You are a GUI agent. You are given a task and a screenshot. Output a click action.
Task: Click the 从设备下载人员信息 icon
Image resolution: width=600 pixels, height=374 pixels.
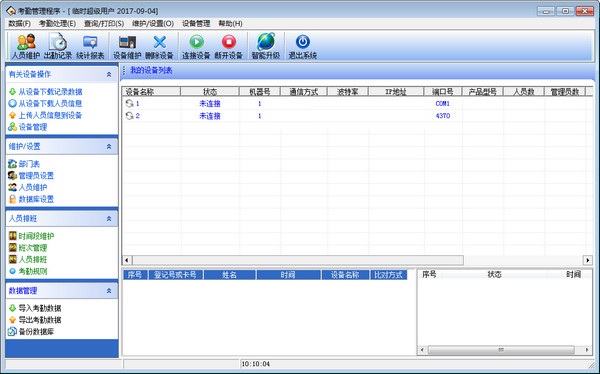[x=12, y=103]
